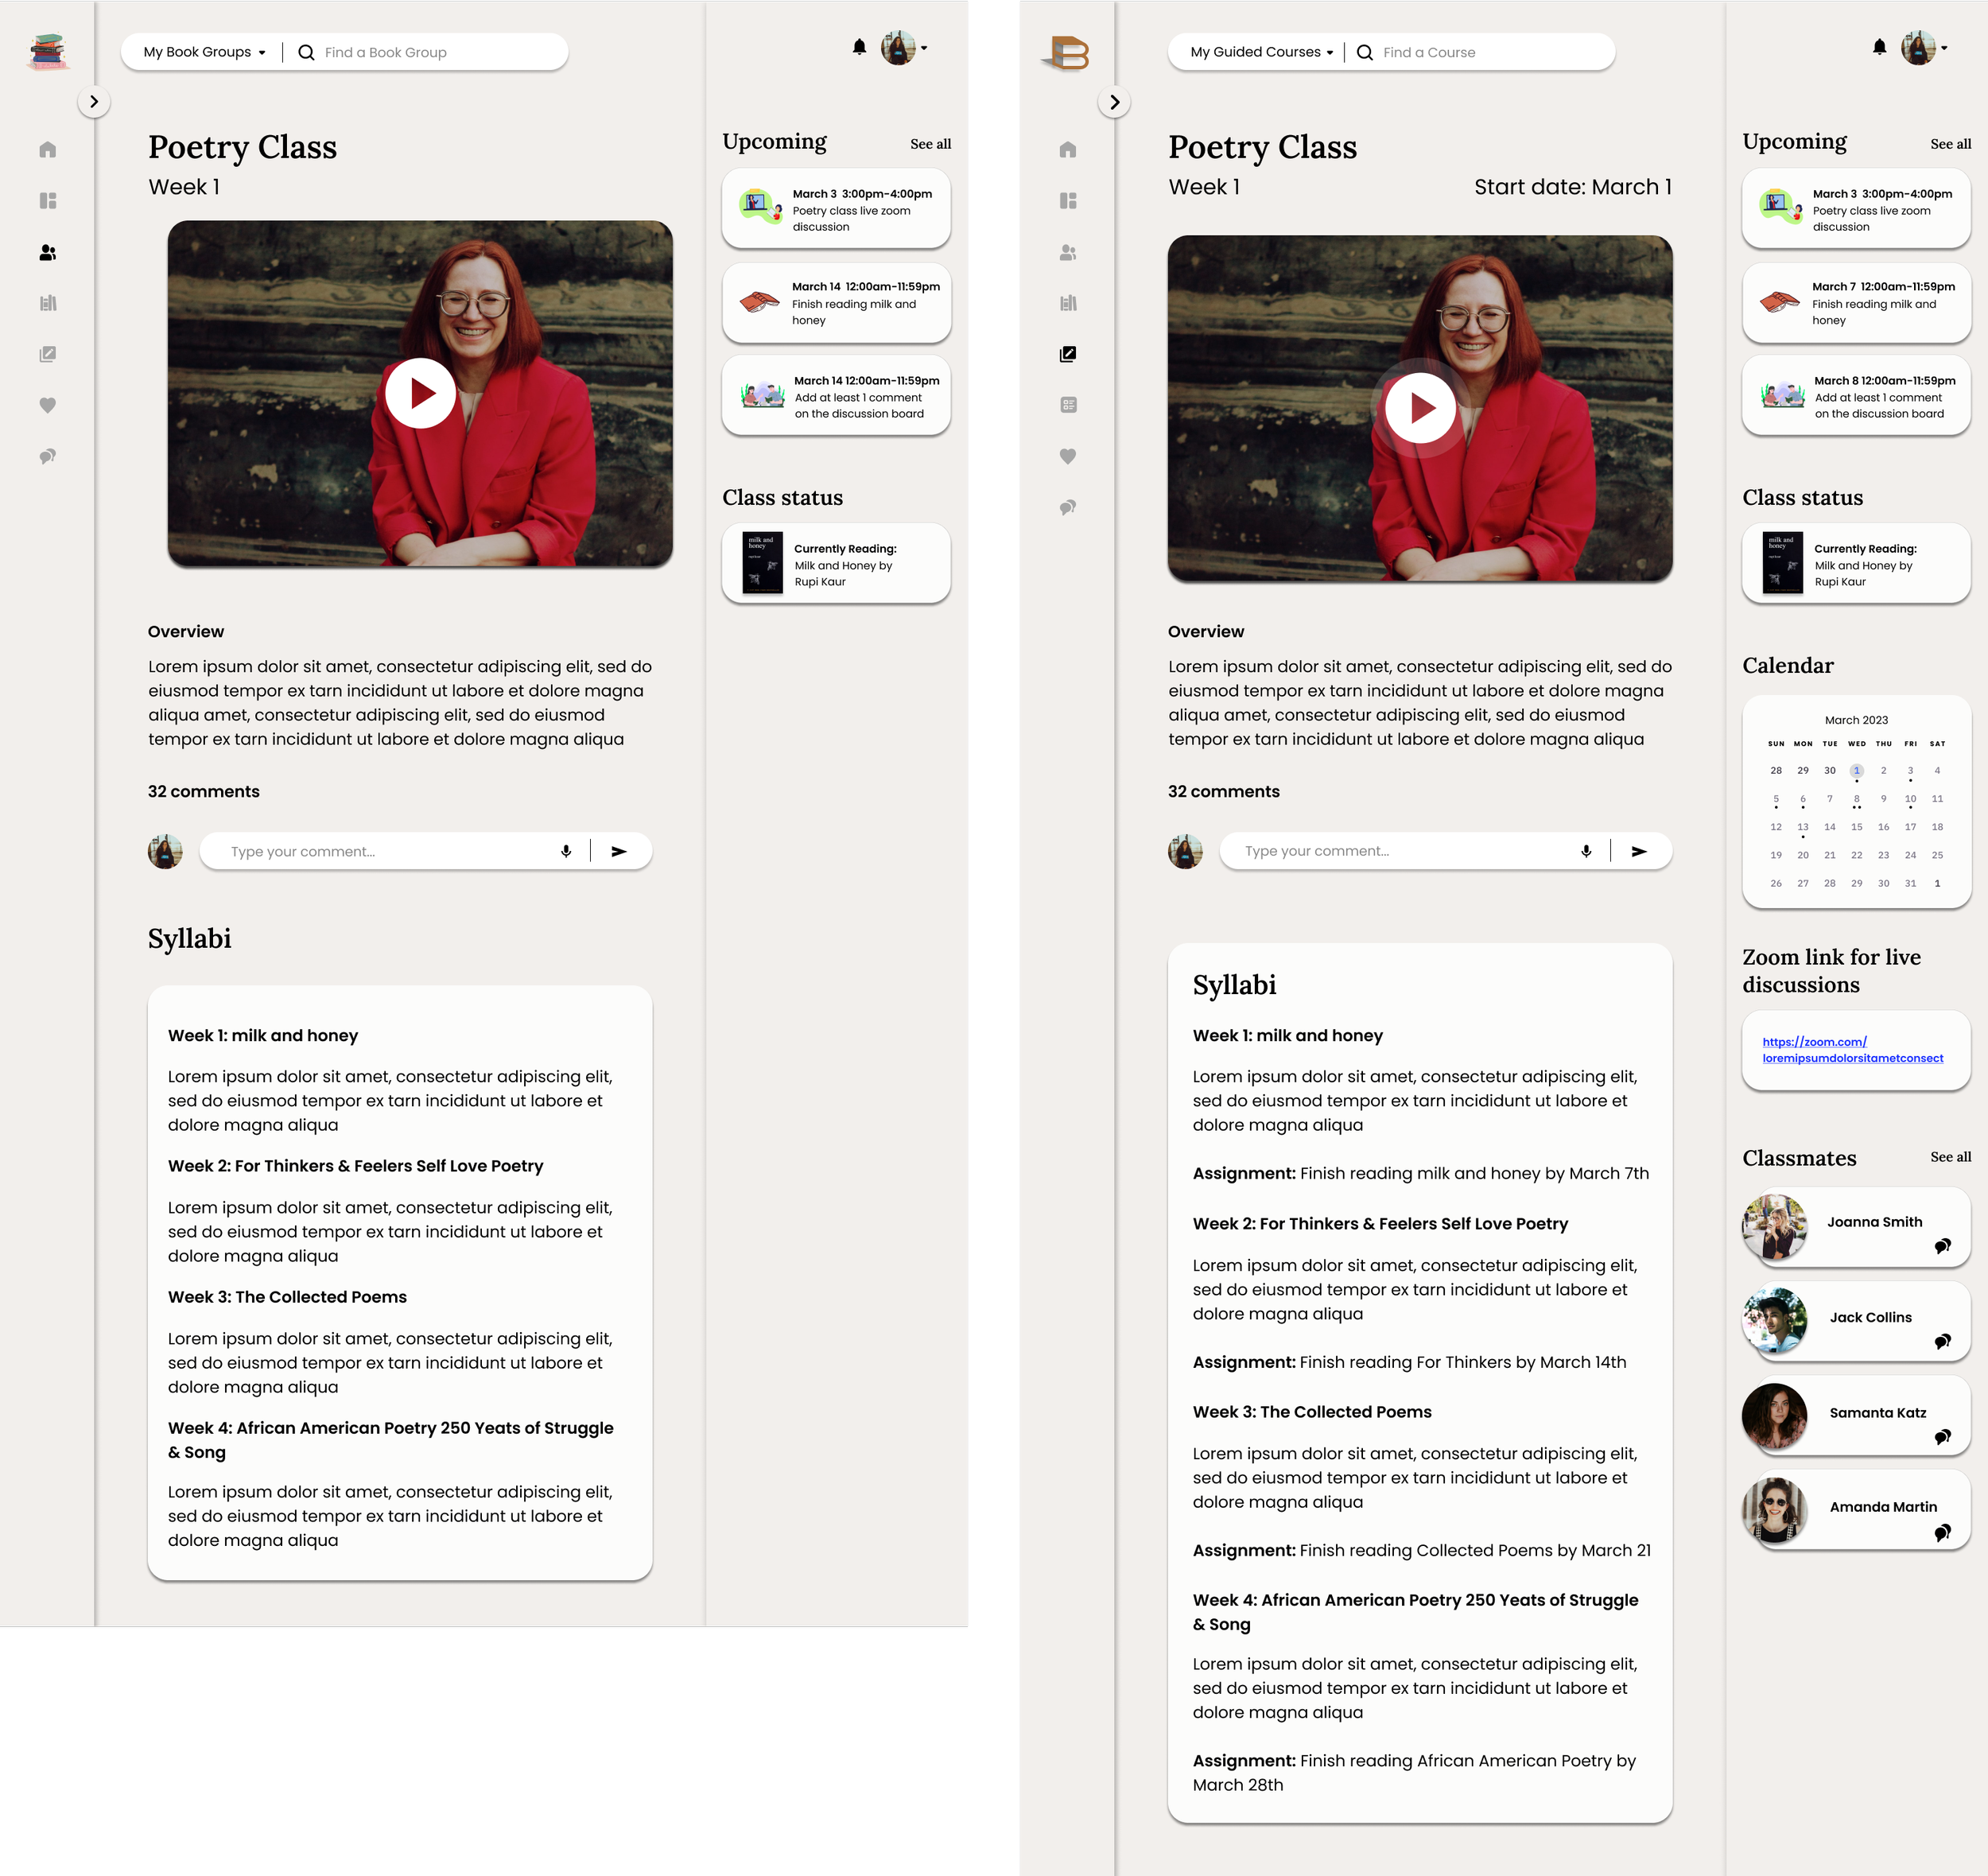Expand the right sidebar with the chevron button
This screenshot has height=1876, width=1988.
(1114, 102)
